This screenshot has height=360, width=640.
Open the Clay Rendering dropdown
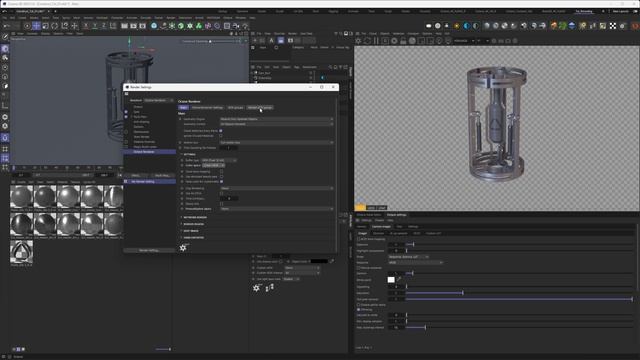pyautogui.click(x=277, y=188)
